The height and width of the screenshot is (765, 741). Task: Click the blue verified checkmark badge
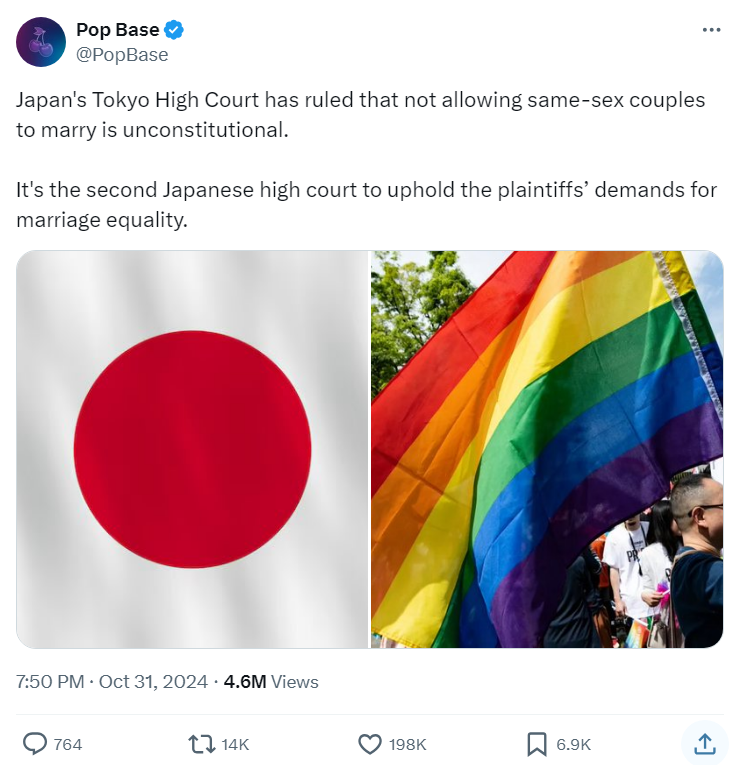pos(174,30)
